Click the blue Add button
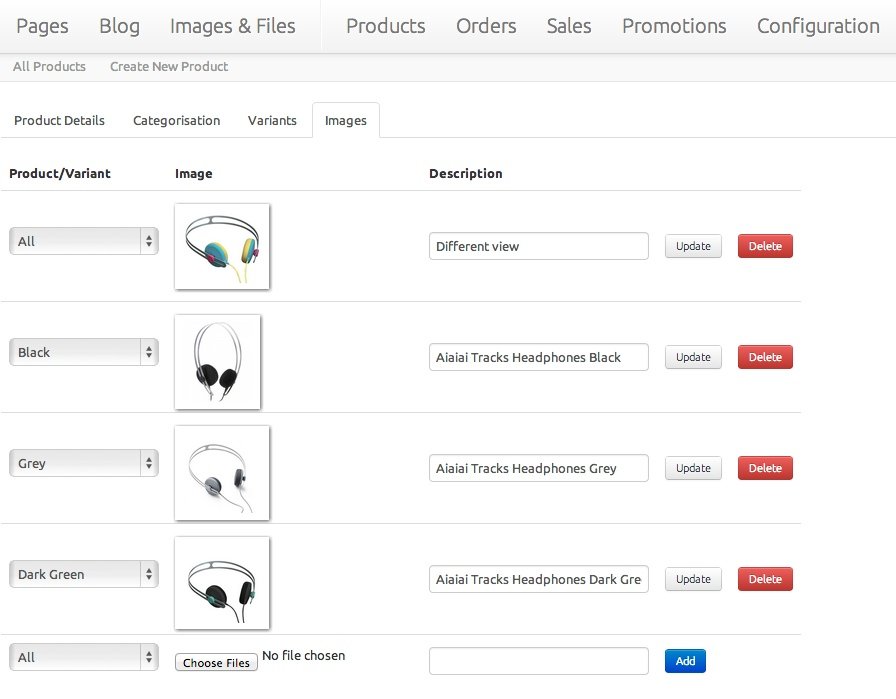The height and width of the screenshot is (699, 896). coord(685,661)
